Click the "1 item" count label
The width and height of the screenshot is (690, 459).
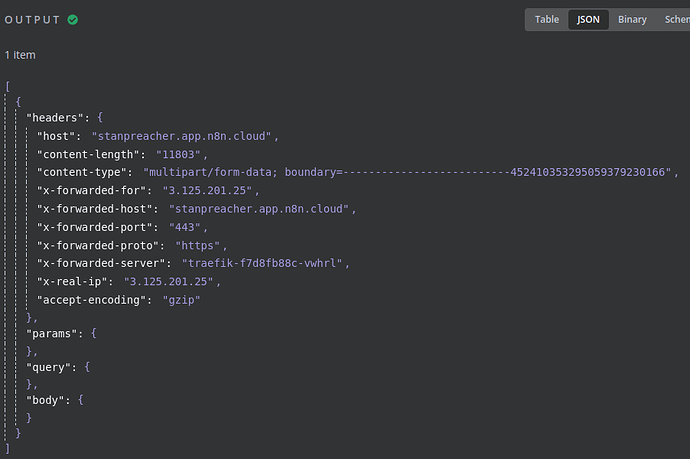pyautogui.click(x=20, y=54)
